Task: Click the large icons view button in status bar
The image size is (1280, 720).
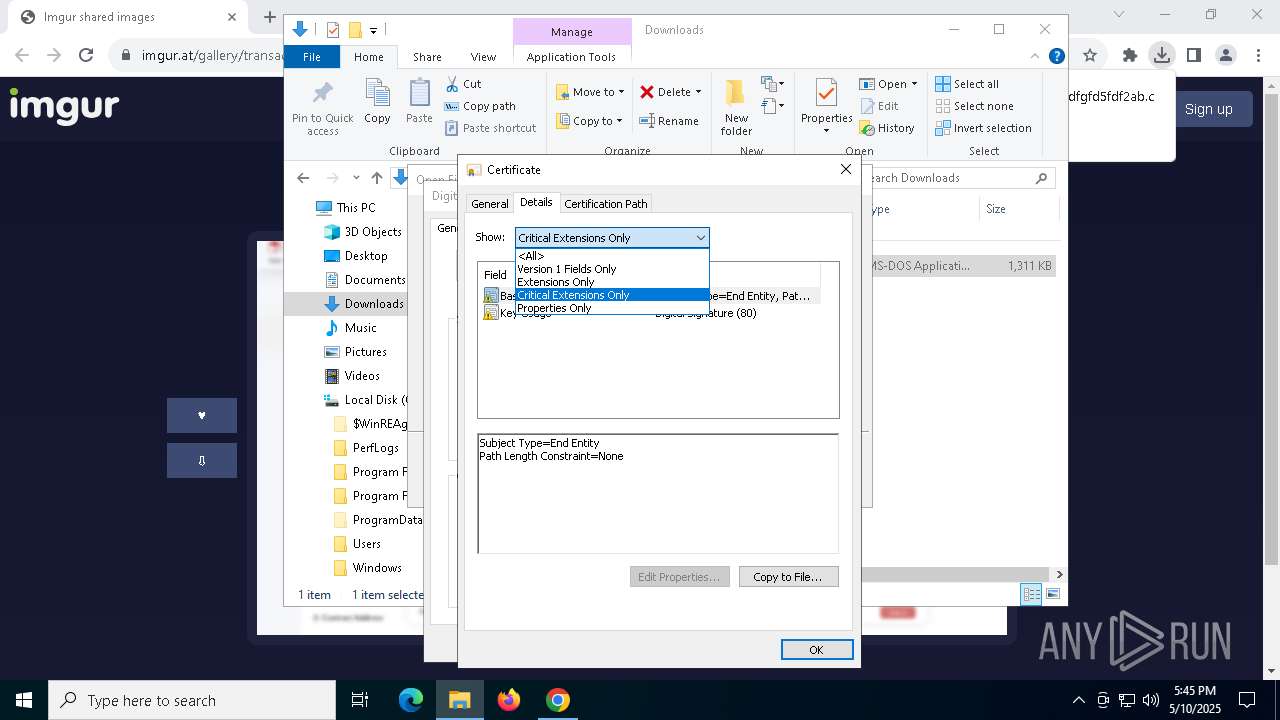Action: pos(1053,594)
